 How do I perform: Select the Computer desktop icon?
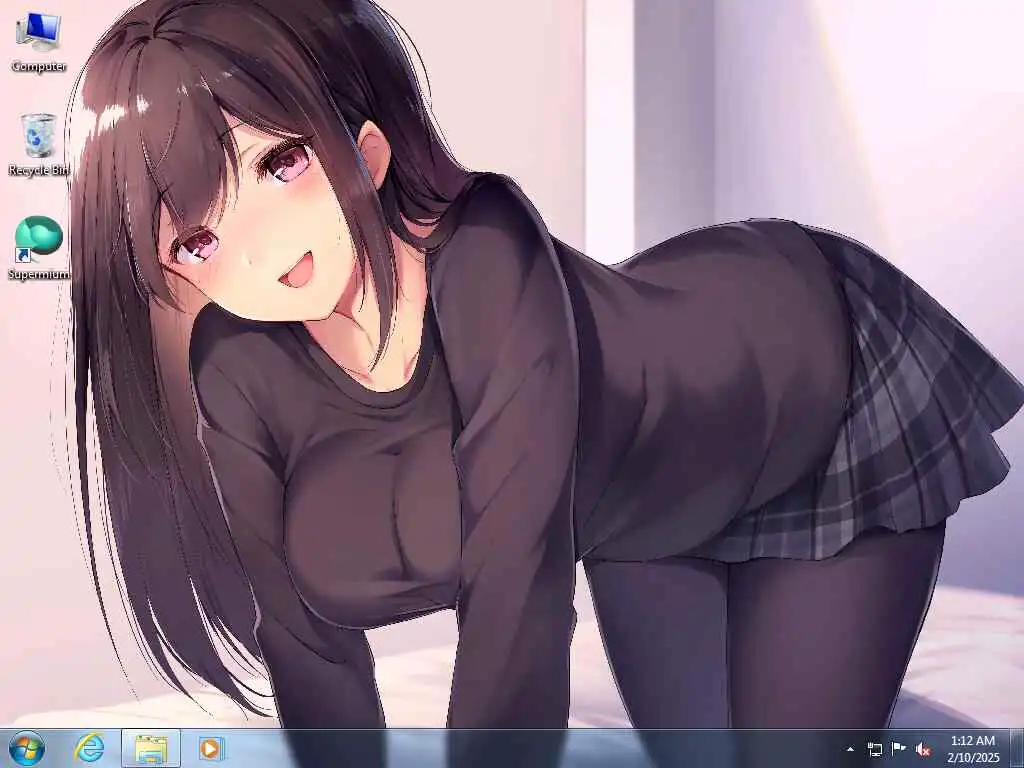[39, 42]
